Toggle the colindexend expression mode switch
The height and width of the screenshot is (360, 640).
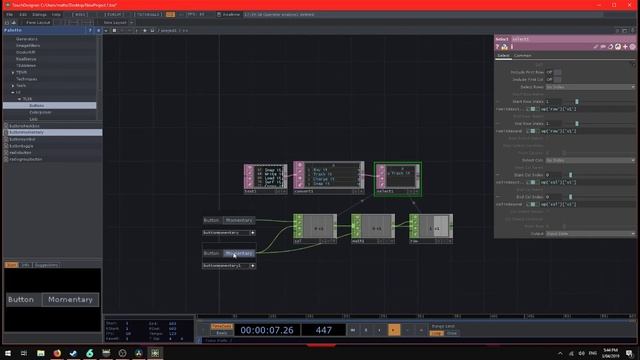click(533, 204)
